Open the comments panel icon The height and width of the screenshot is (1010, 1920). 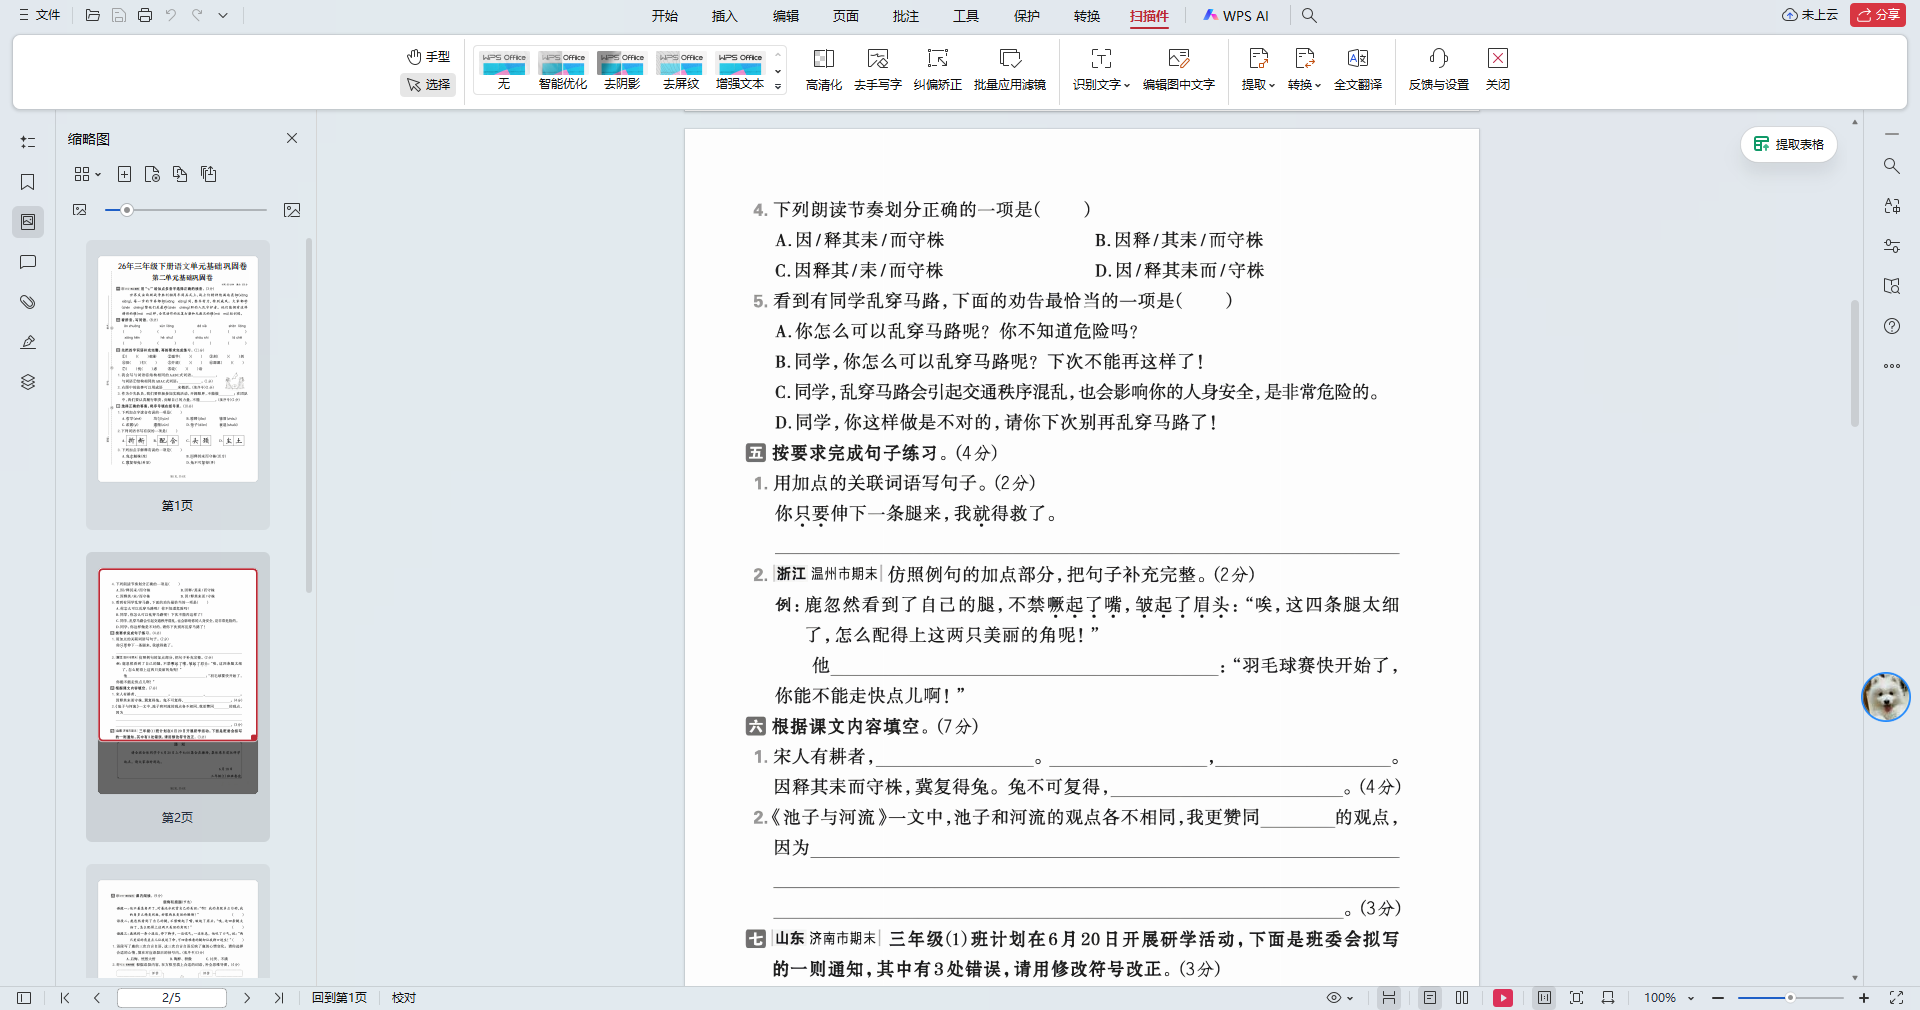click(27, 262)
